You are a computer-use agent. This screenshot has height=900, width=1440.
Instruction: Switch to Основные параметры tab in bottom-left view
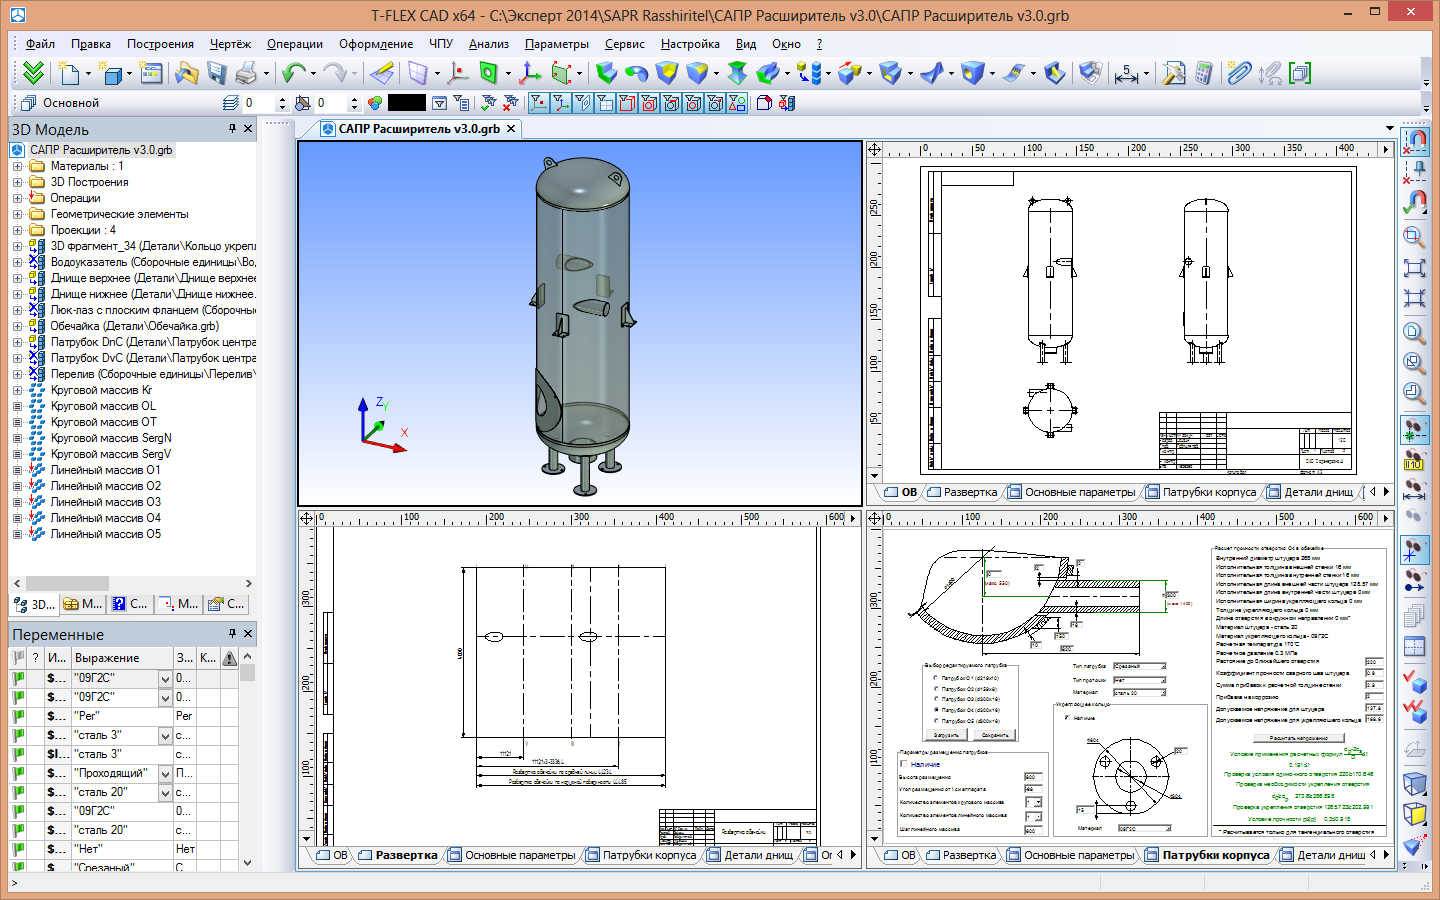coord(512,855)
